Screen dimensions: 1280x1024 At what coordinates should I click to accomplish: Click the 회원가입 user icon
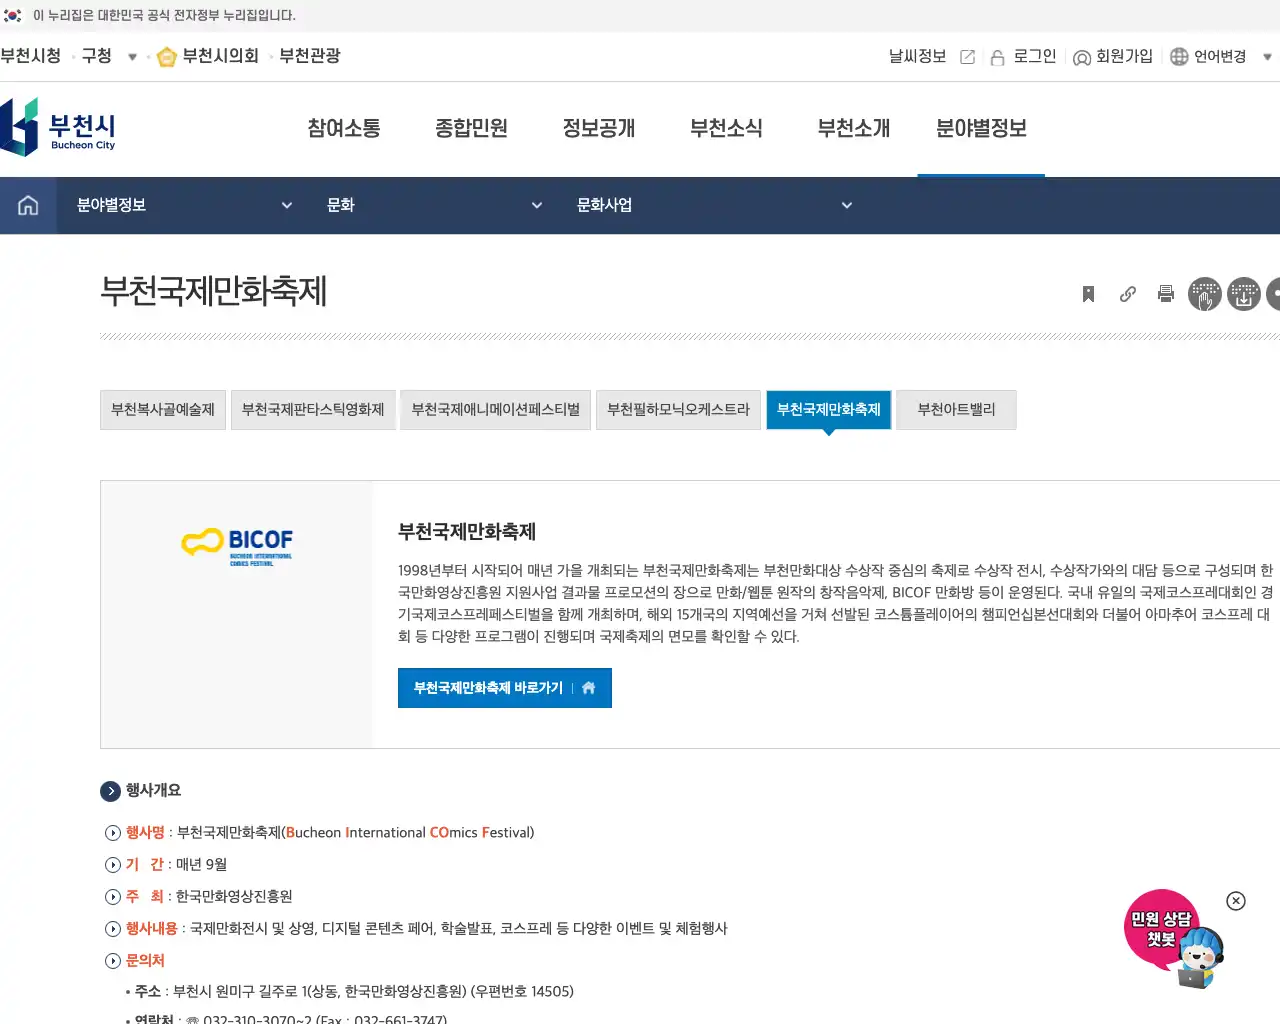pos(1082,58)
